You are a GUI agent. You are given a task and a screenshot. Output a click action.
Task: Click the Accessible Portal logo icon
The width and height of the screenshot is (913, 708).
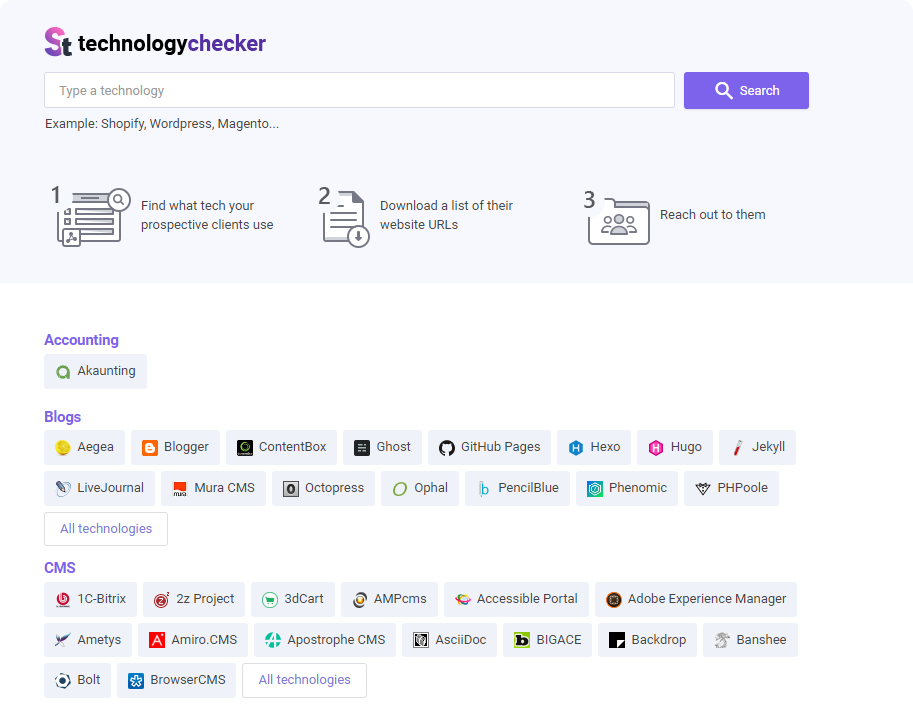point(463,600)
